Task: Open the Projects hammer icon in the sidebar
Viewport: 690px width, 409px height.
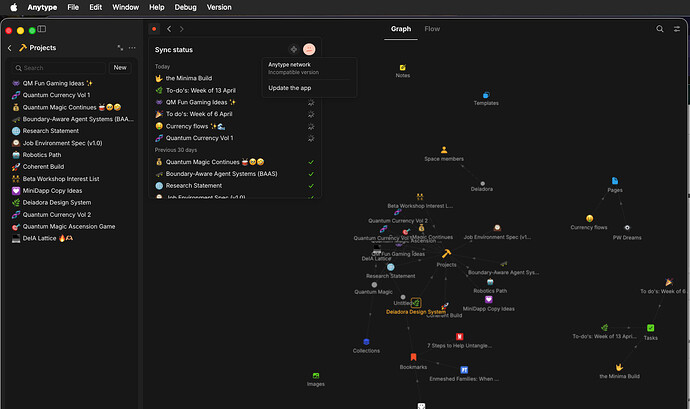Action: click(x=22, y=48)
